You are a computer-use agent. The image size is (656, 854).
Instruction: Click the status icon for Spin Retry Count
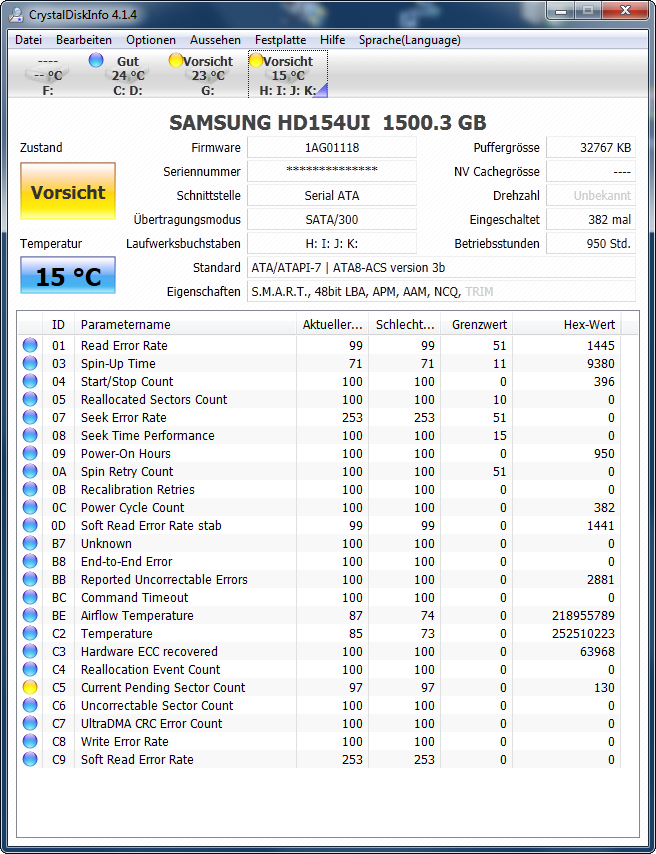[30, 471]
